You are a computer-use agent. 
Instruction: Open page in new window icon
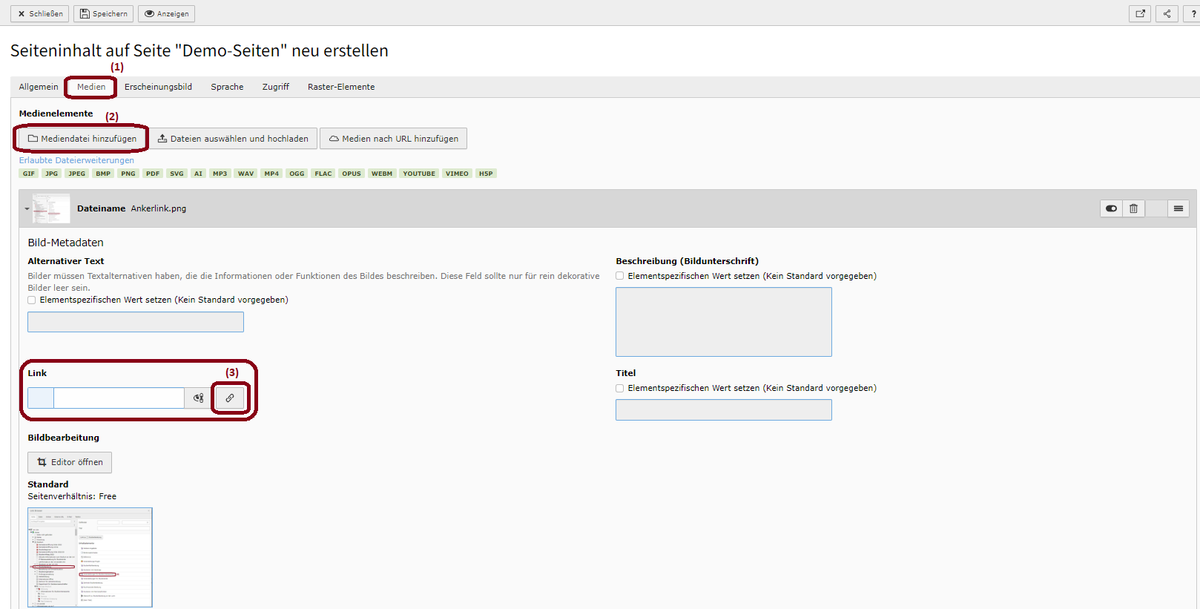[1140, 13]
